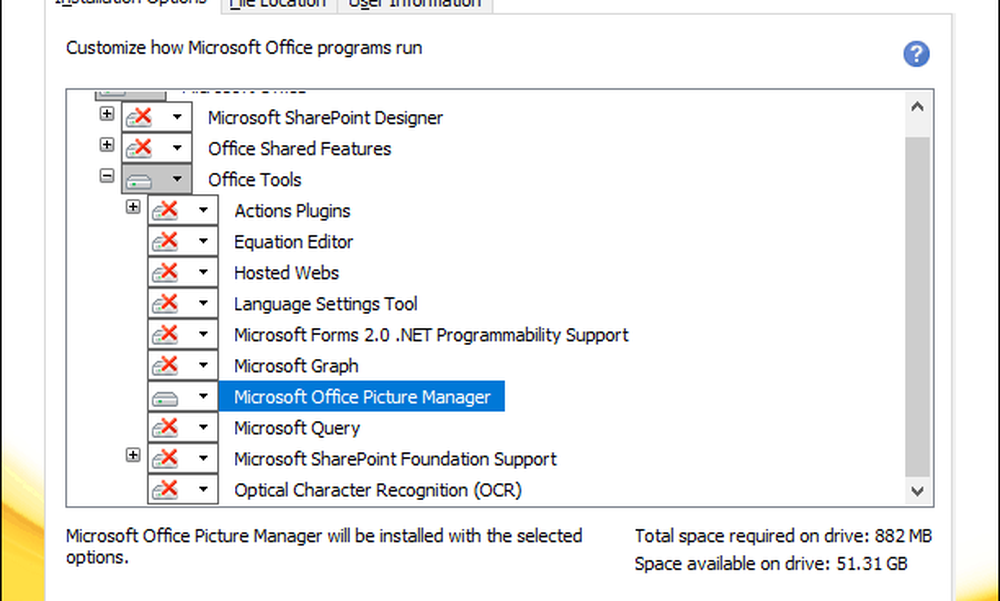
Task: Expand Microsoft SharePoint Foundation Support node
Action: pos(133,456)
